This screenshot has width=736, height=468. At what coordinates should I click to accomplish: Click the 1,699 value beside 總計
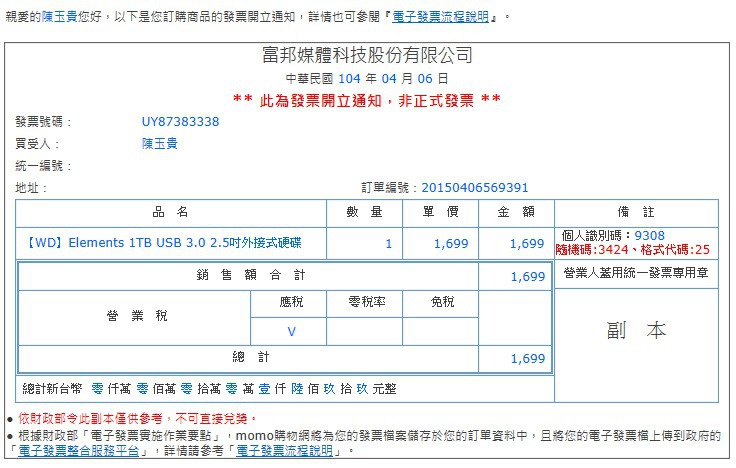[528, 359]
